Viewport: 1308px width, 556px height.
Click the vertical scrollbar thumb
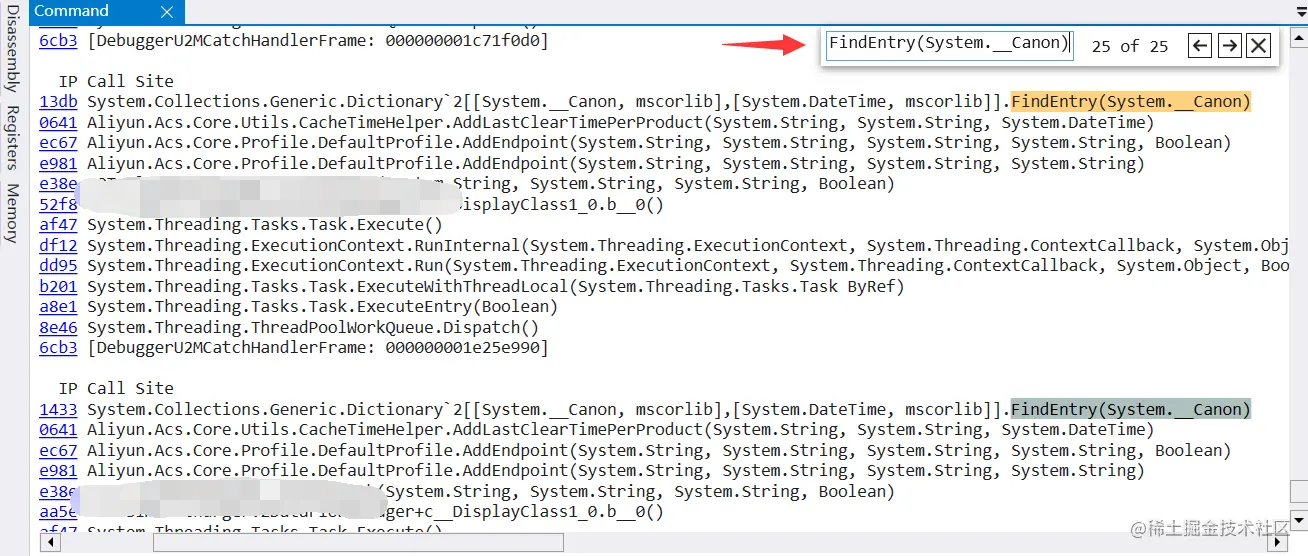coord(1298,491)
